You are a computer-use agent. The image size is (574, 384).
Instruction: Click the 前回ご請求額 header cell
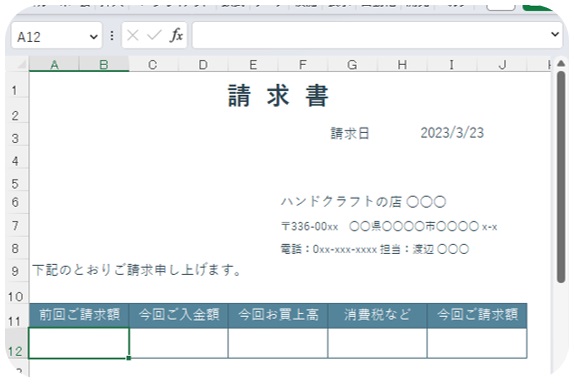tap(79, 315)
